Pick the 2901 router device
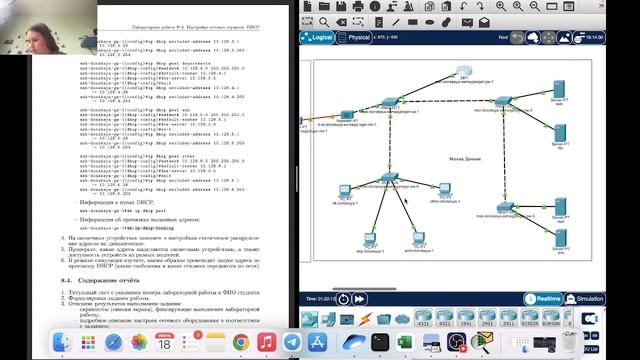 pos(487,318)
